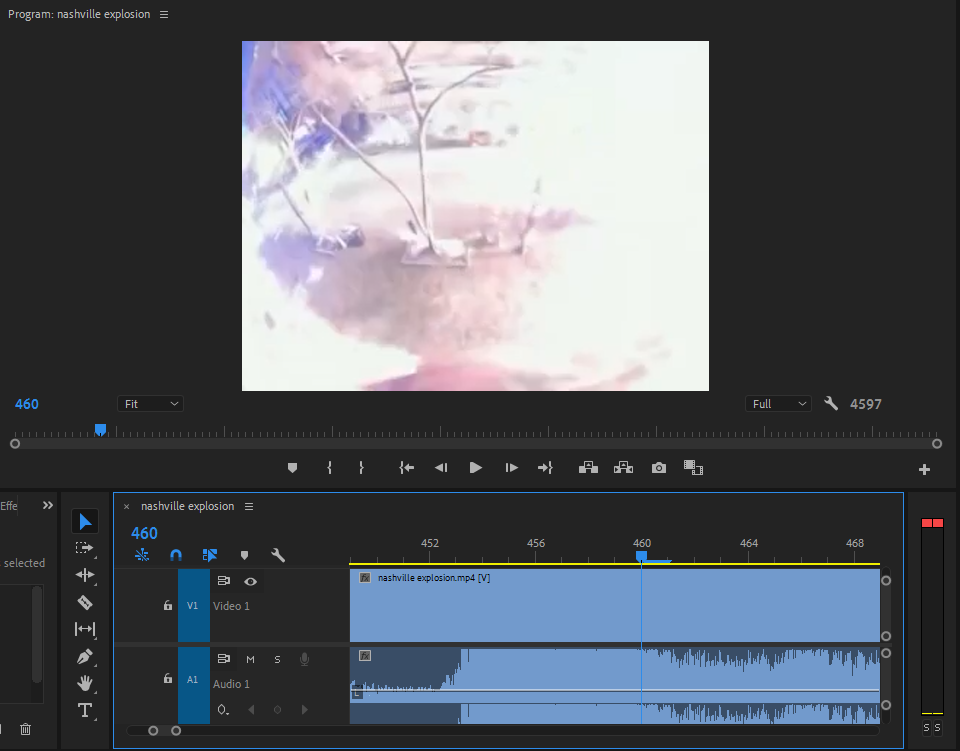Select the Selection tool arrow
This screenshot has height=751, width=960.
pos(85,521)
